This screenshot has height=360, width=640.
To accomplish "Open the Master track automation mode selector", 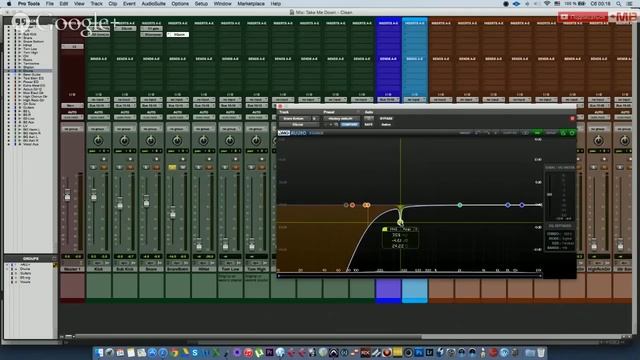I will pos(72,117).
